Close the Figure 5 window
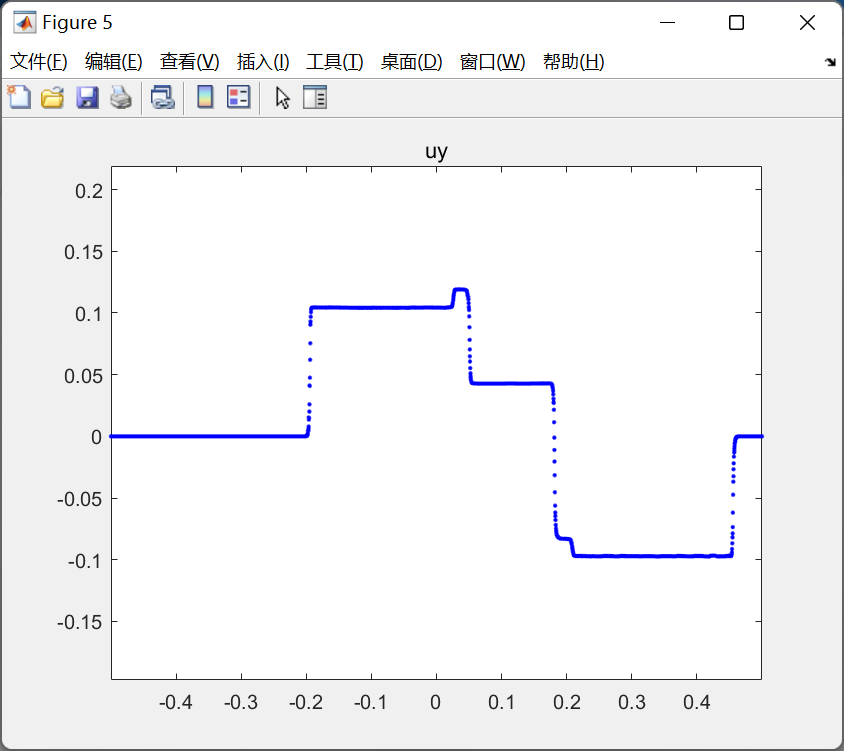This screenshot has height=751, width=844. (807, 23)
